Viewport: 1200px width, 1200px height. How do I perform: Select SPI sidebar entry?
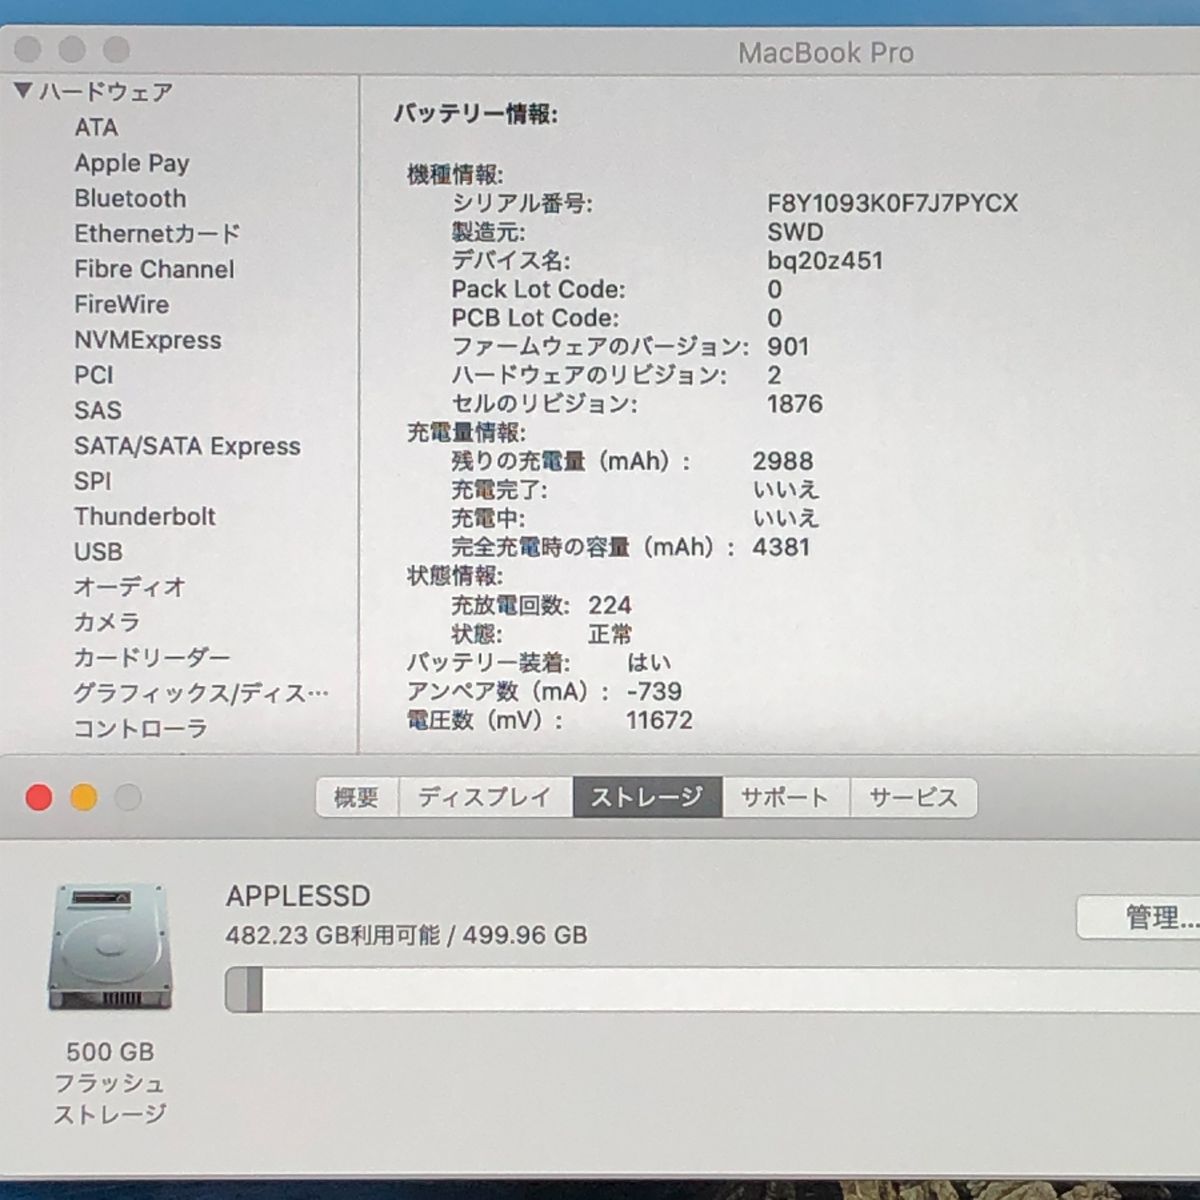pos(92,481)
